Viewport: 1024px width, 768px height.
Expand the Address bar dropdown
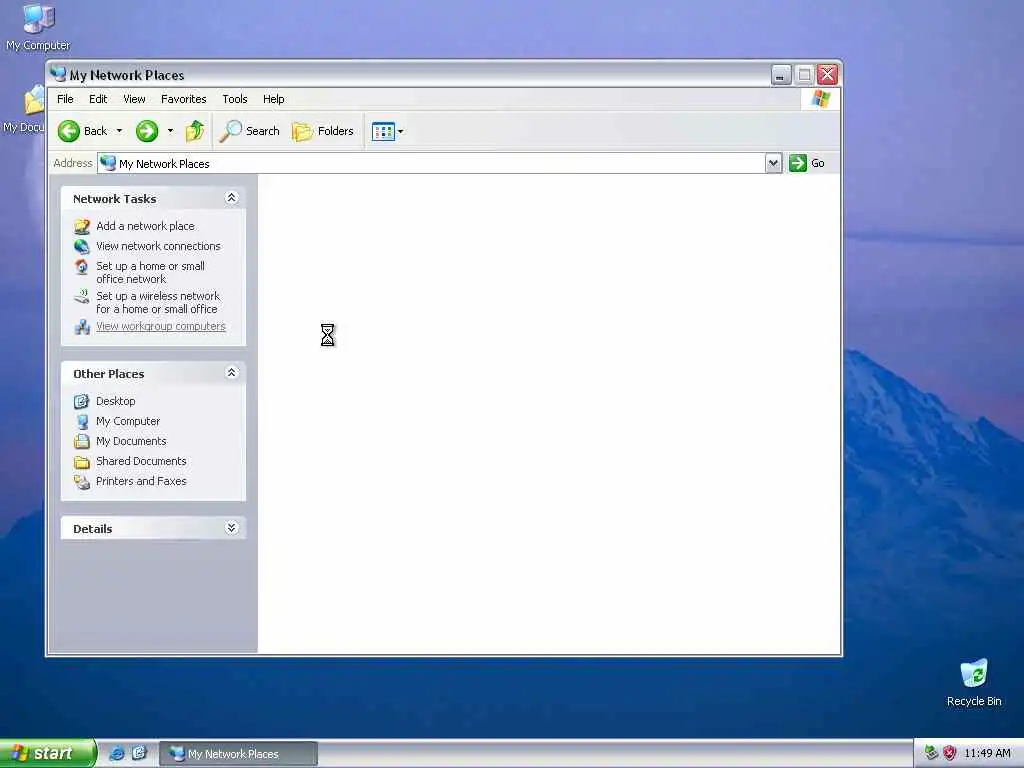773,163
